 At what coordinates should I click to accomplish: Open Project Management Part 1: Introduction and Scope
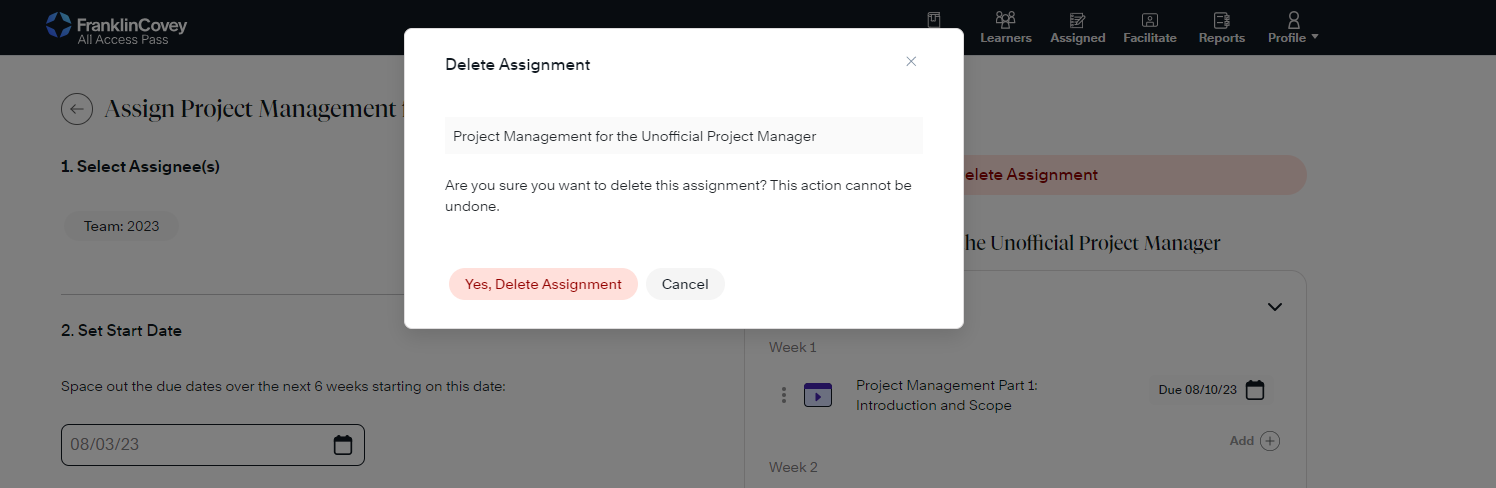(946, 395)
